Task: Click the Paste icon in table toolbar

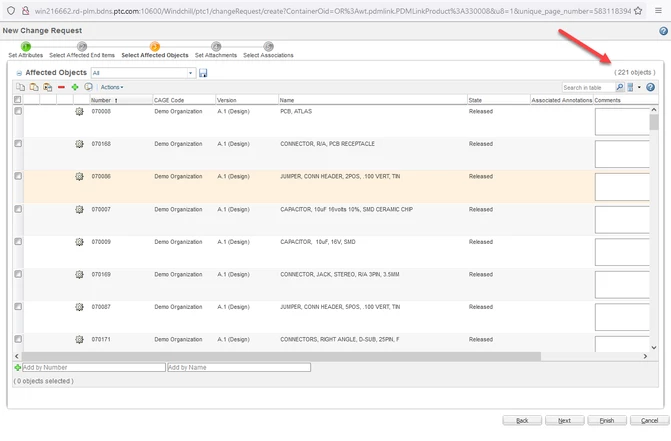Action: click(x=34, y=87)
